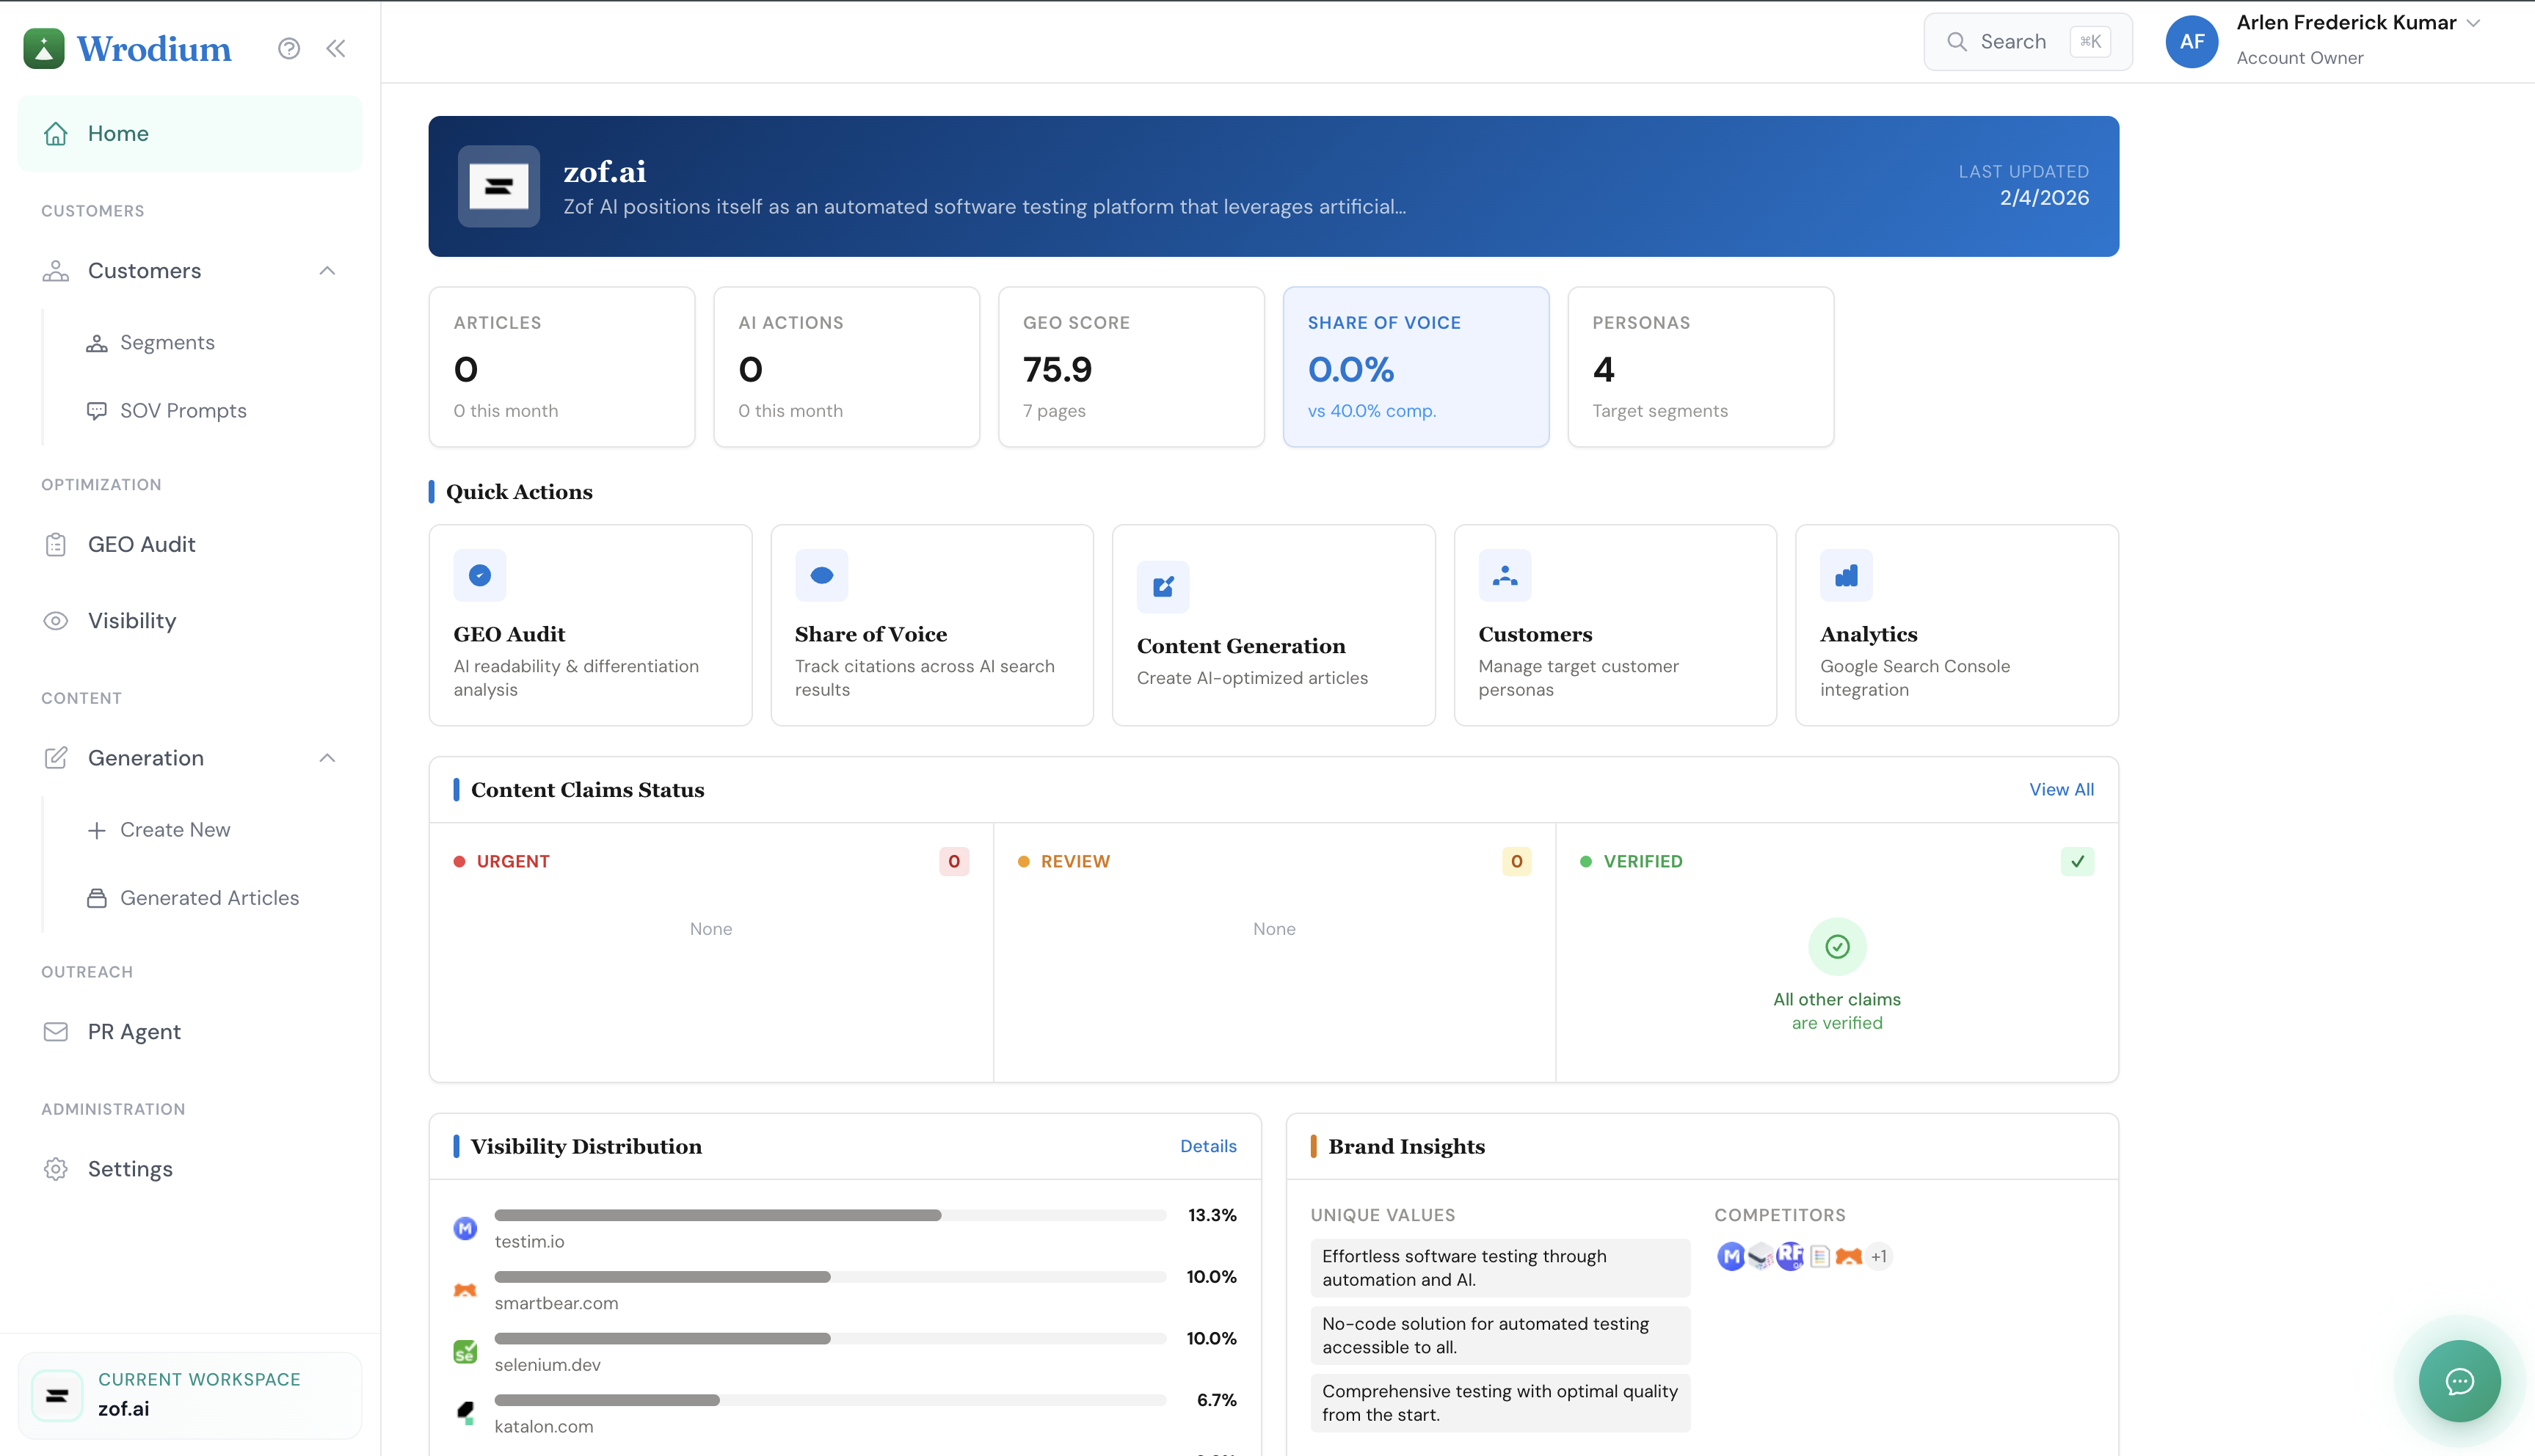Click the zof.ai workspace icon at bottom left

(x=57, y=1395)
